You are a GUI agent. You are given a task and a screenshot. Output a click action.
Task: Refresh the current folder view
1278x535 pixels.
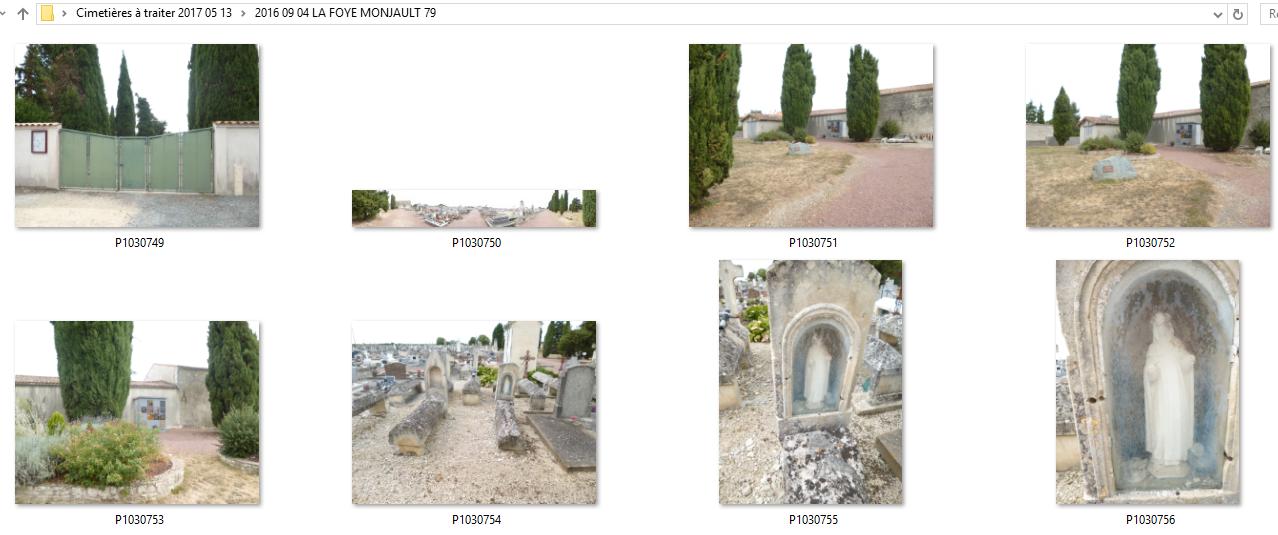(1238, 14)
